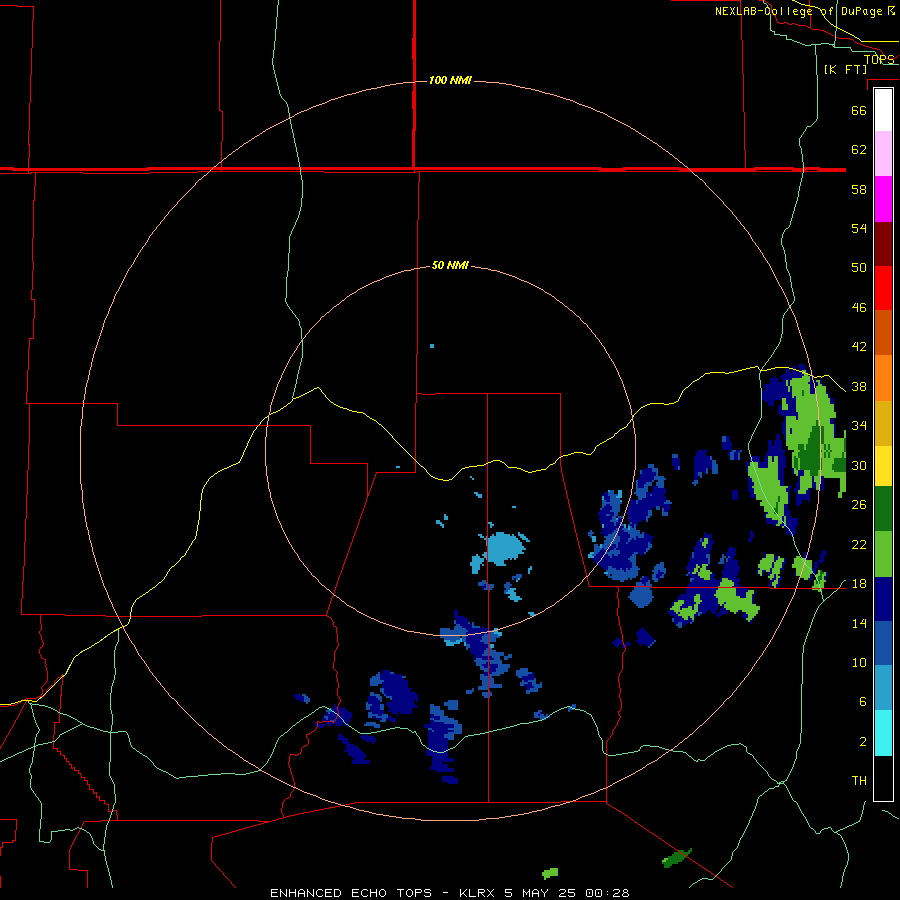
Task: Click the light pink legend swatch
Action: (883, 154)
